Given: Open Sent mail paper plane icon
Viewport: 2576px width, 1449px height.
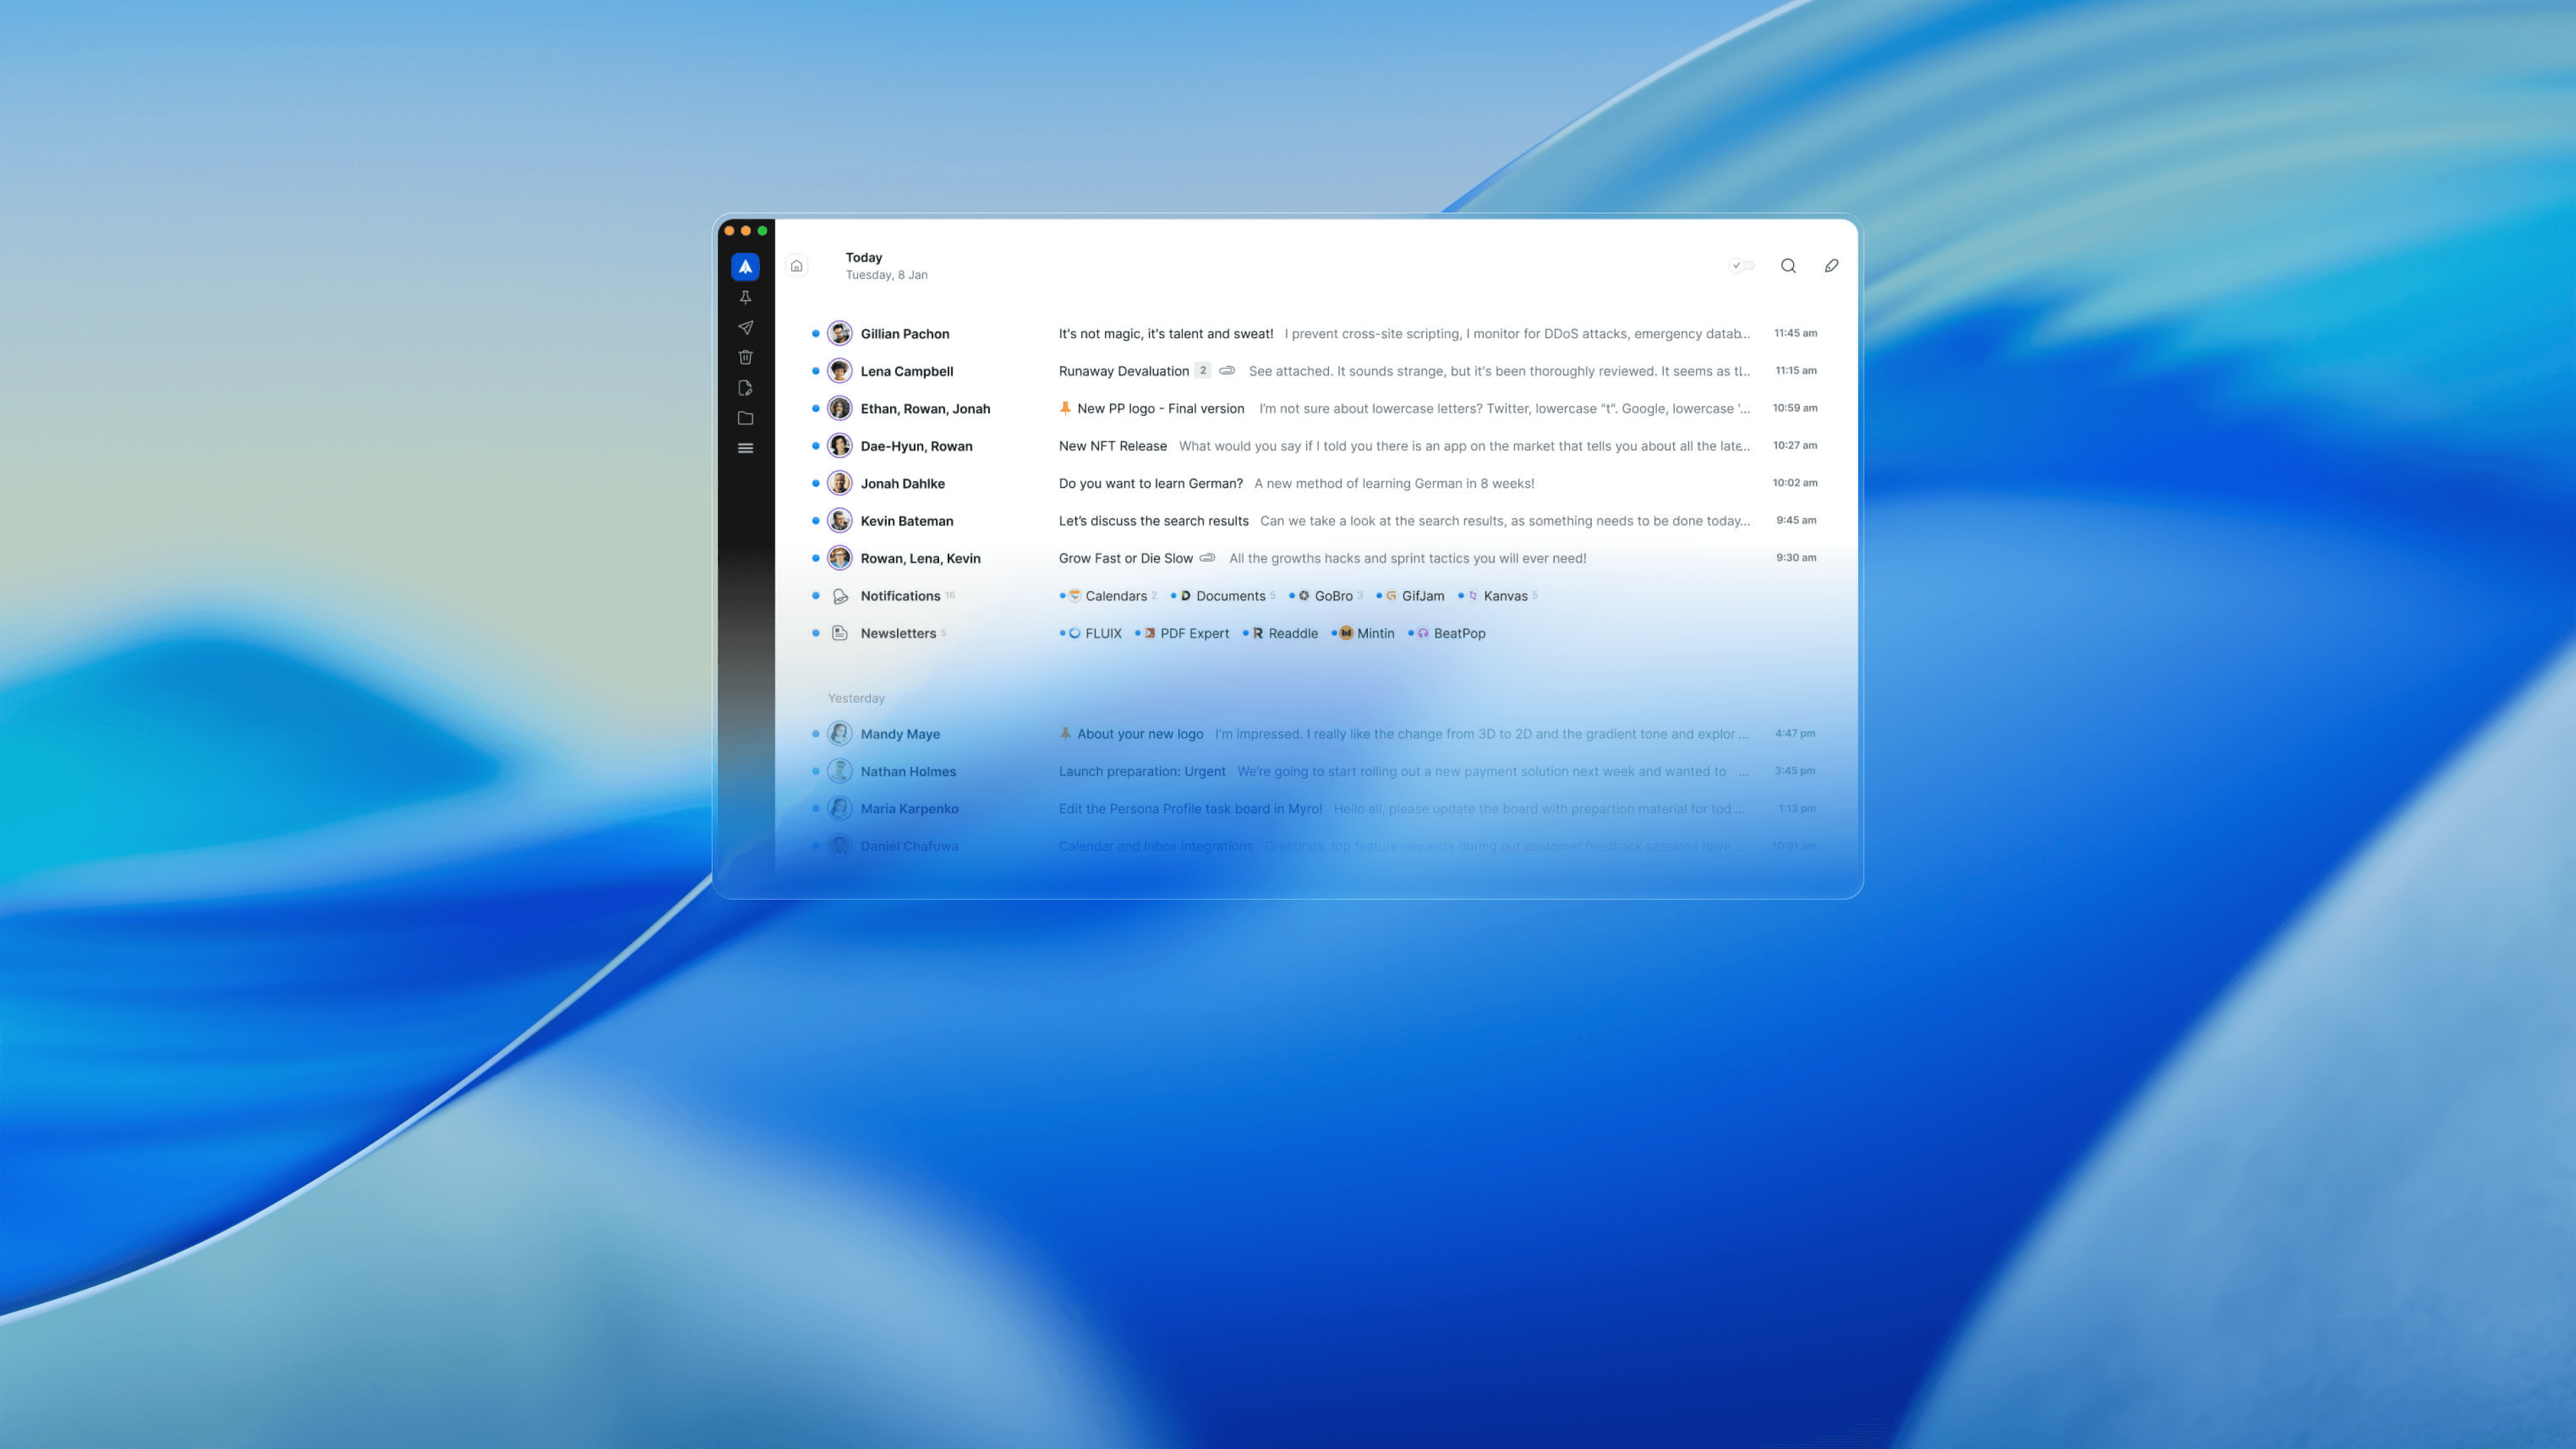Looking at the screenshot, I should point(745,328).
